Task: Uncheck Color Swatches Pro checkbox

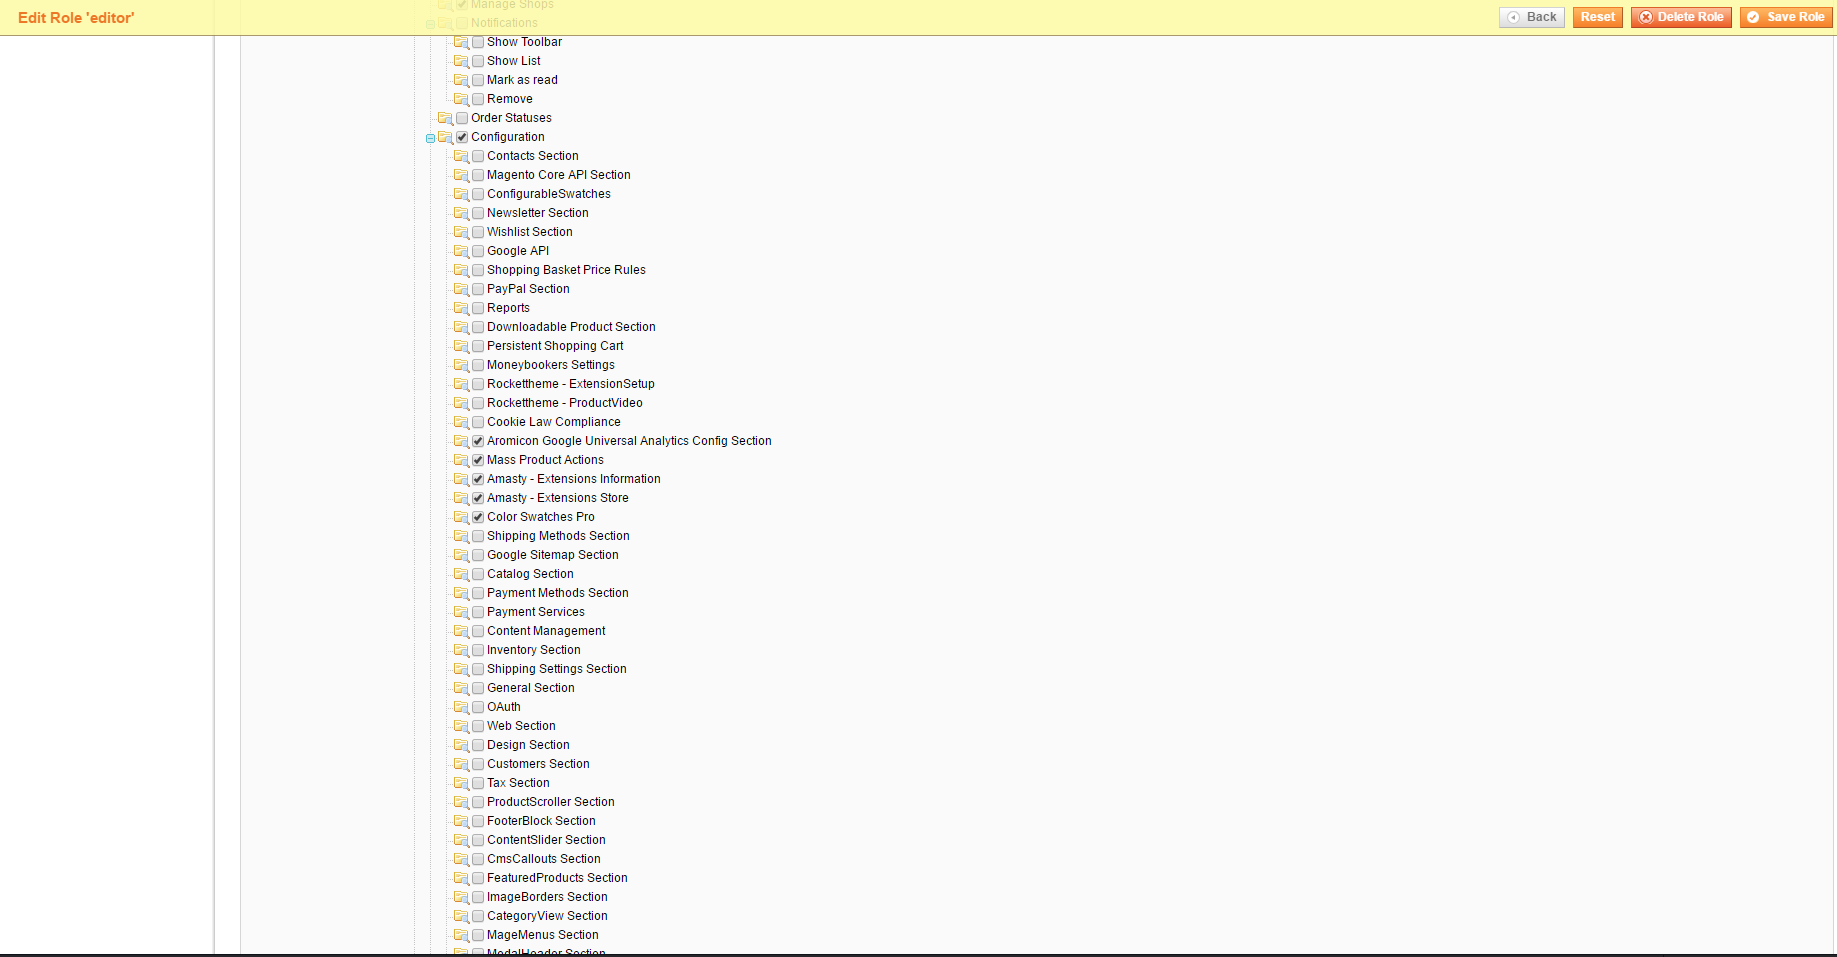Action: [478, 517]
